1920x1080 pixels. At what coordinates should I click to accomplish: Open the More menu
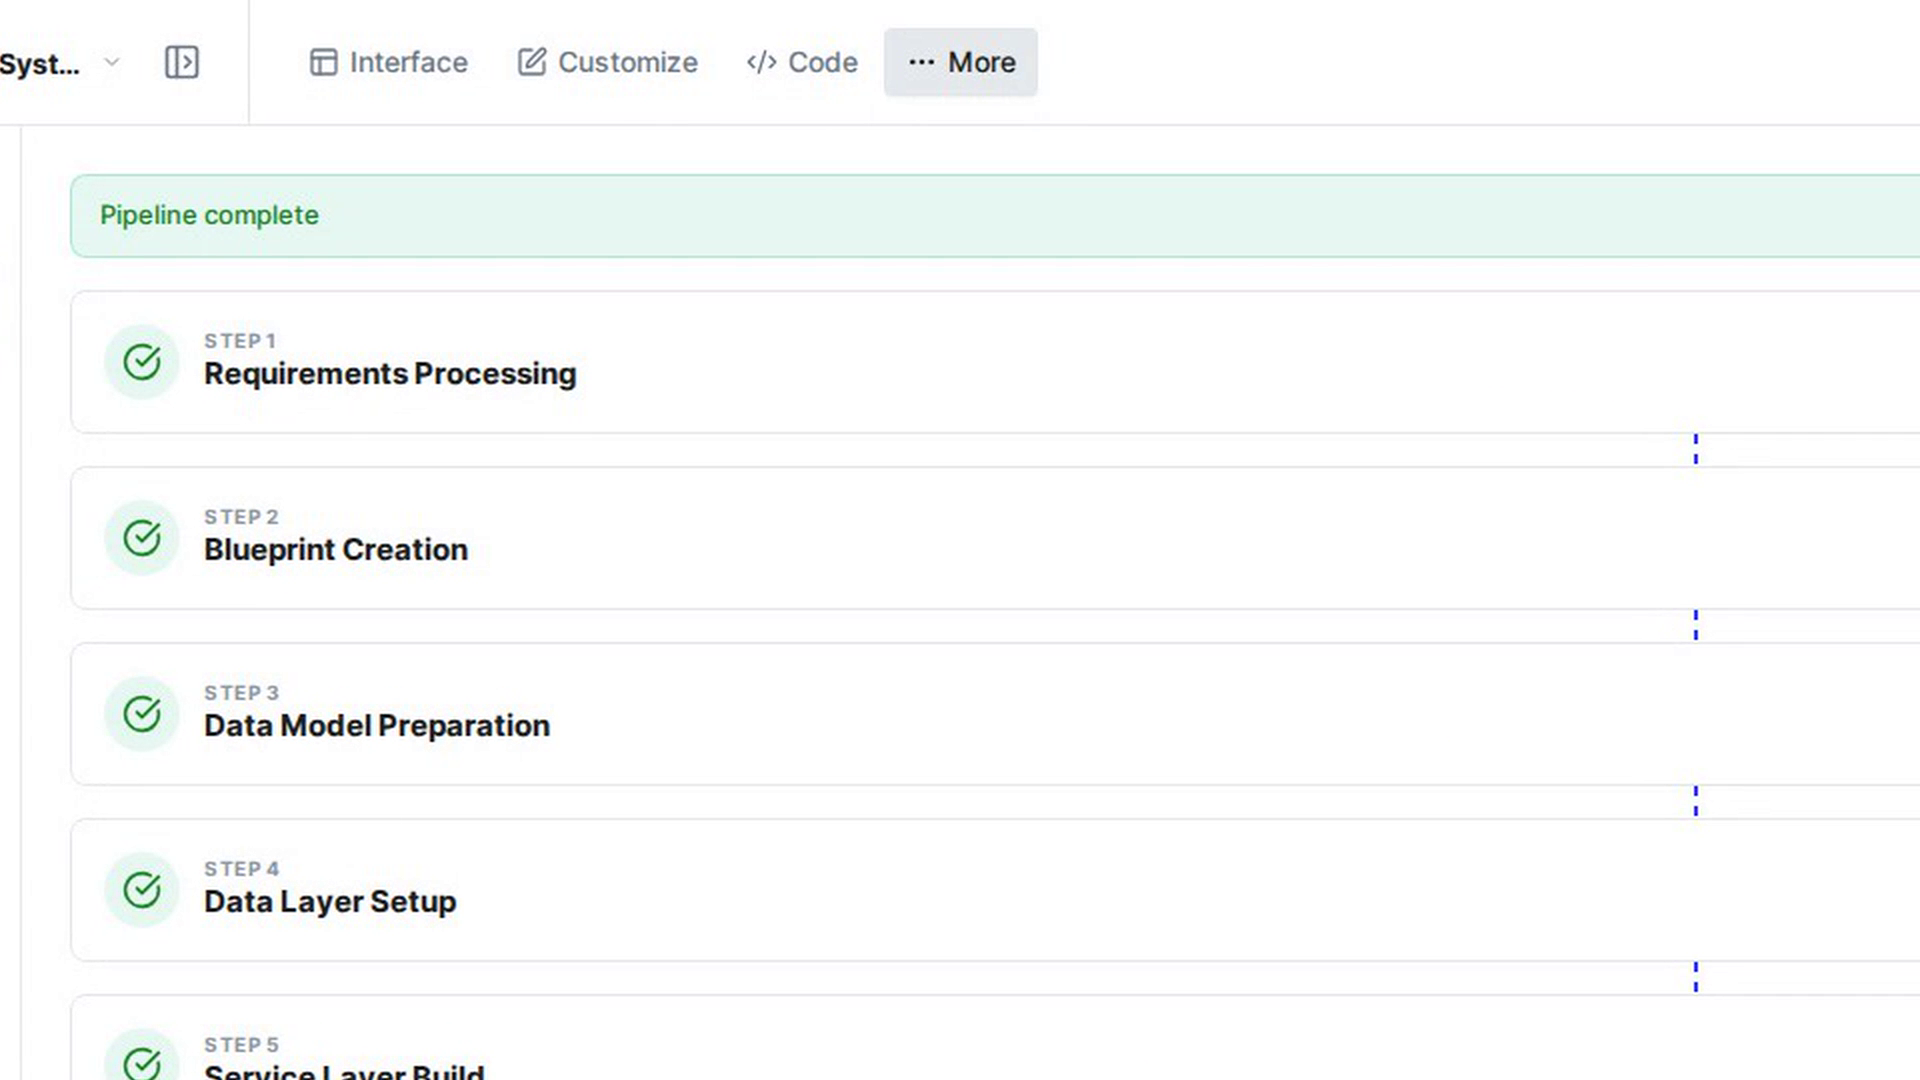[961, 62]
